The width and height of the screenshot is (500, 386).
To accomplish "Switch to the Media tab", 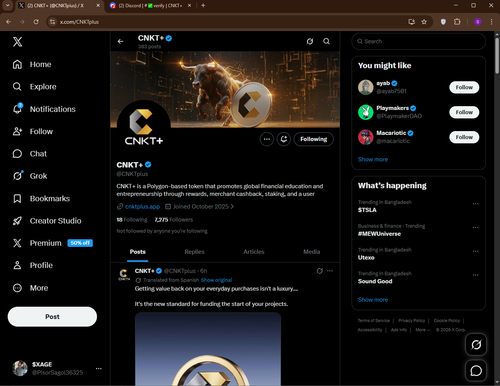I will 312,252.
